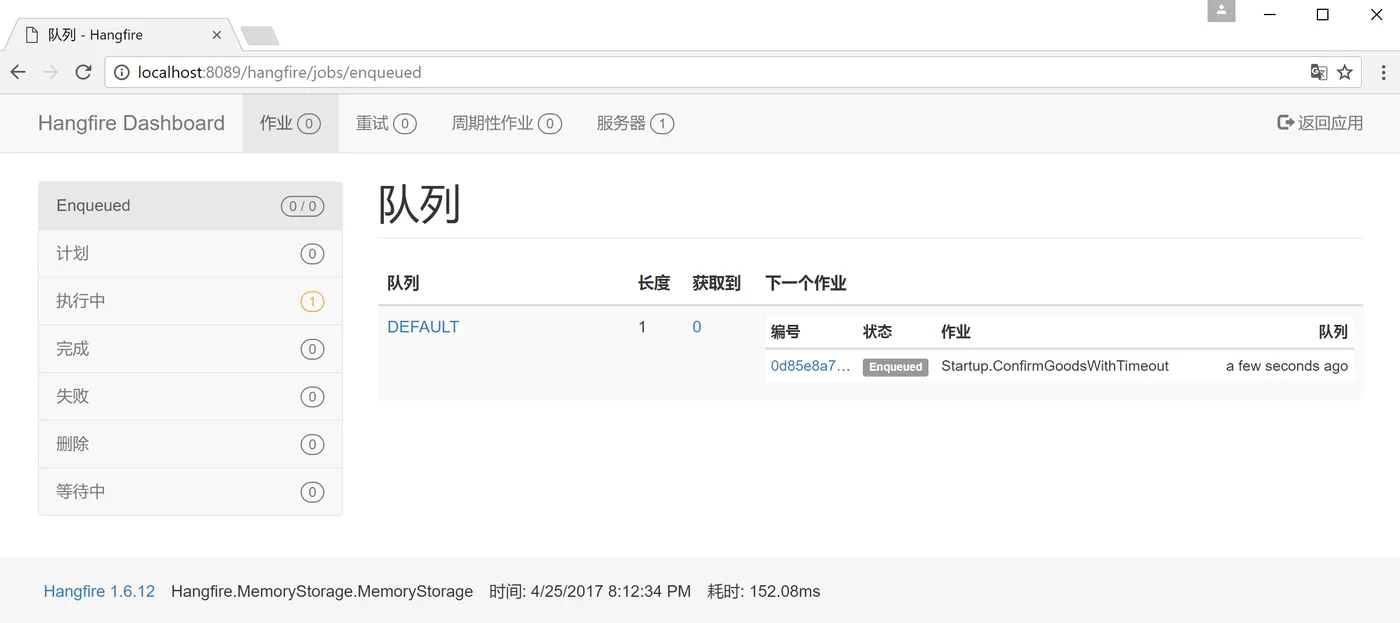This screenshot has width=1400, height=623.
Task: Open 等待中 jobs in the sidebar
Action: (190, 492)
